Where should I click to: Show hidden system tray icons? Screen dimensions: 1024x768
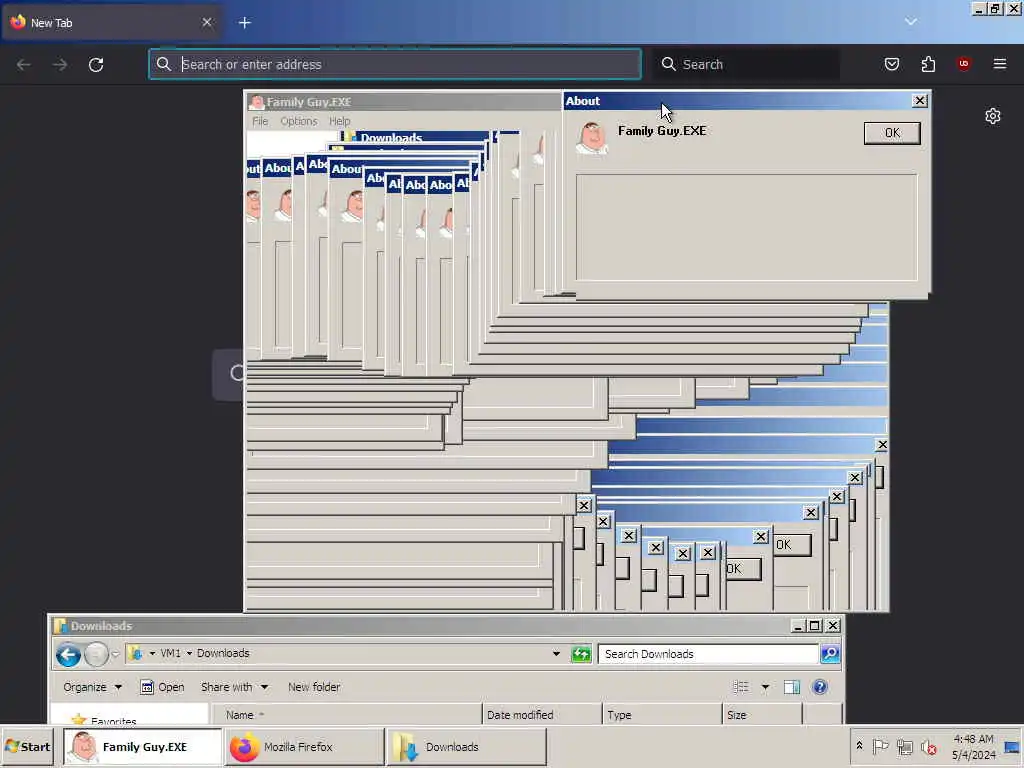click(859, 746)
